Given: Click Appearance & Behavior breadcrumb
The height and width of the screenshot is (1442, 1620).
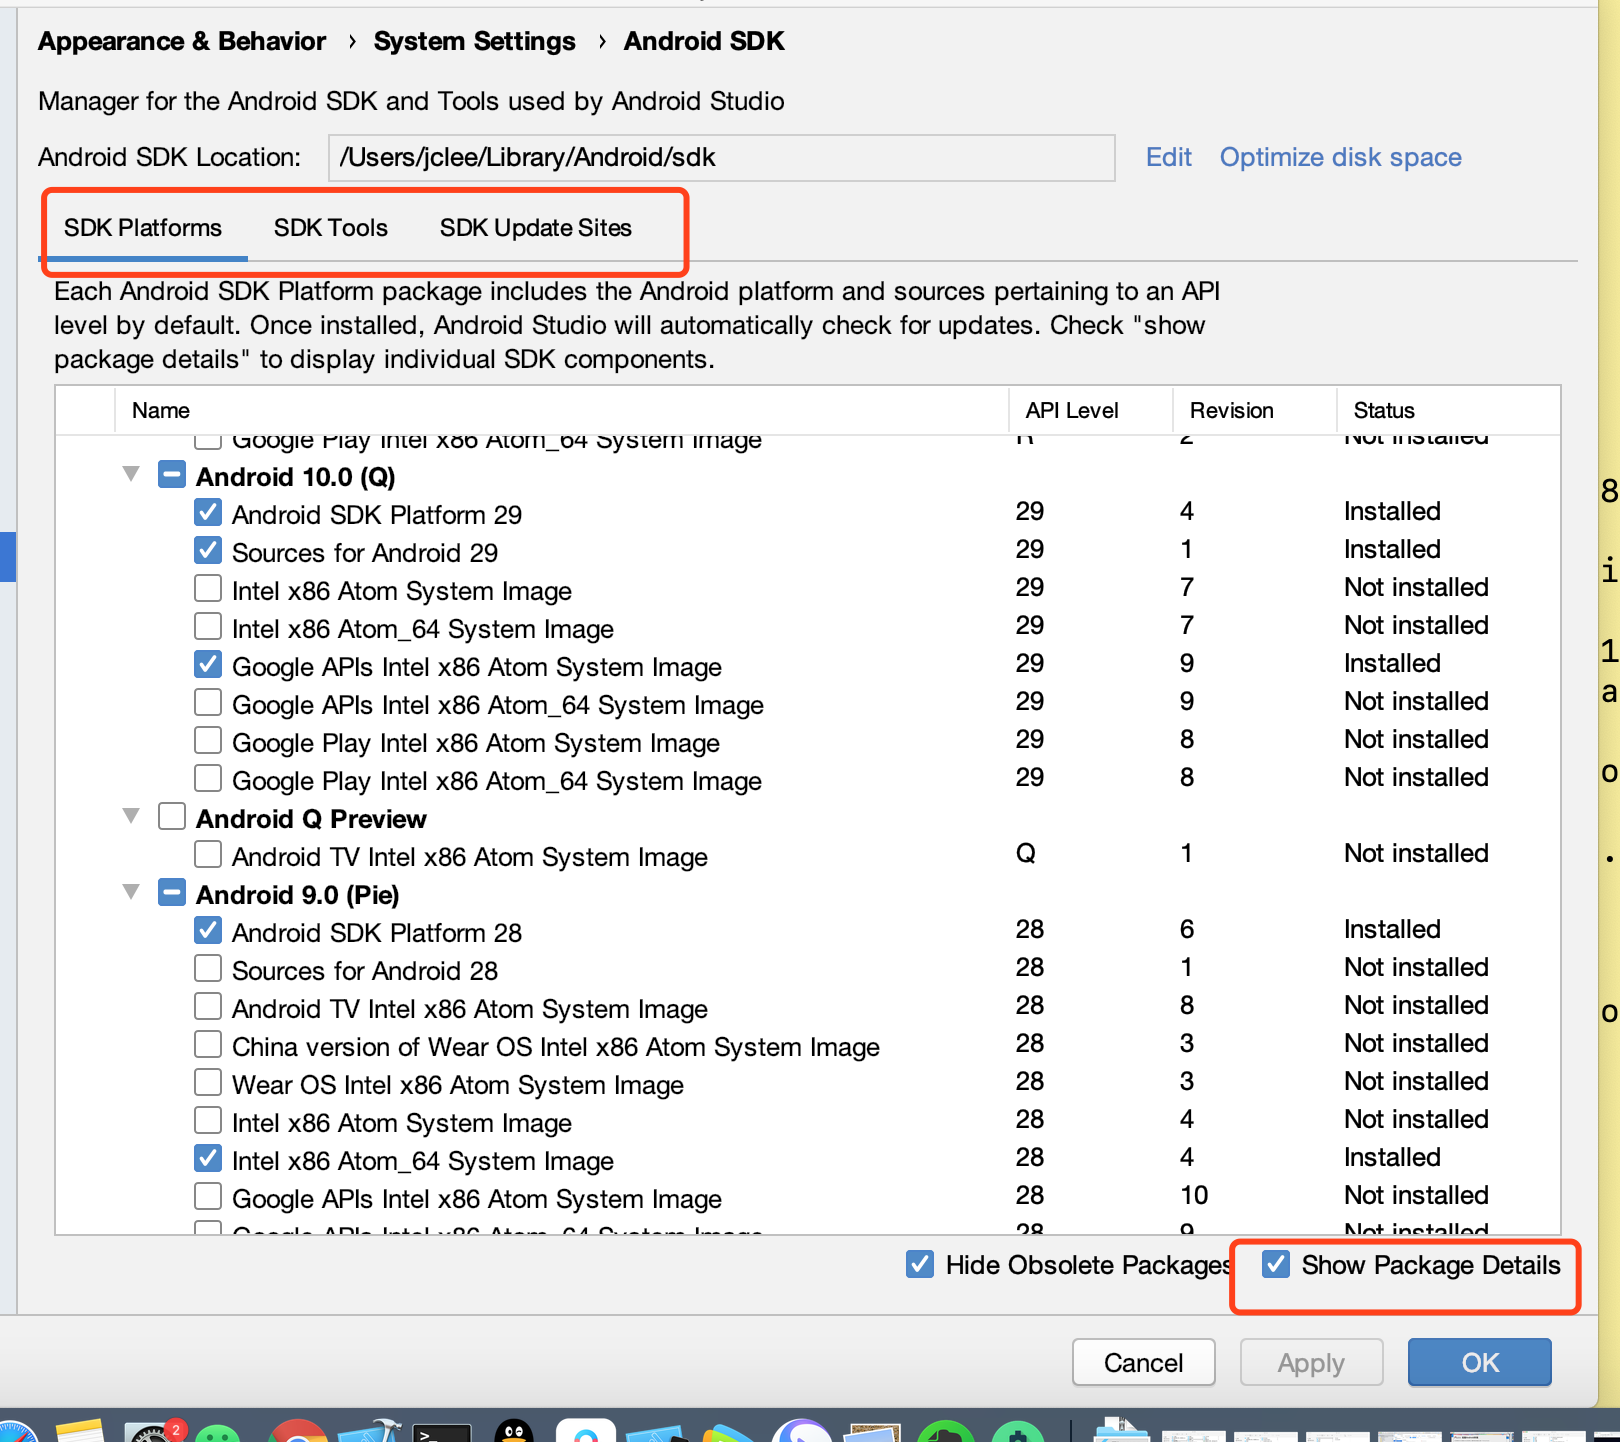Looking at the screenshot, I should 182,41.
